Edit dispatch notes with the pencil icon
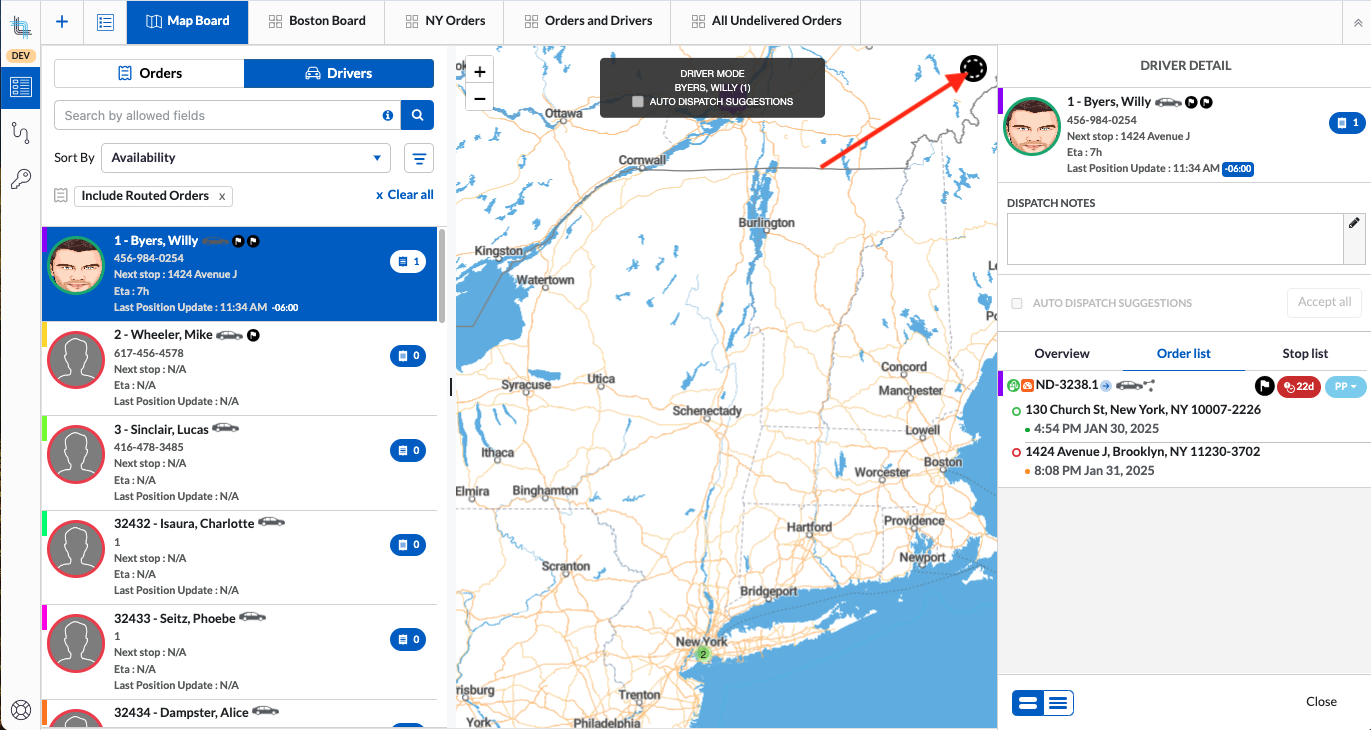Image resolution: width=1371 pixels, height=730 pixels. tap(1354, 223)
